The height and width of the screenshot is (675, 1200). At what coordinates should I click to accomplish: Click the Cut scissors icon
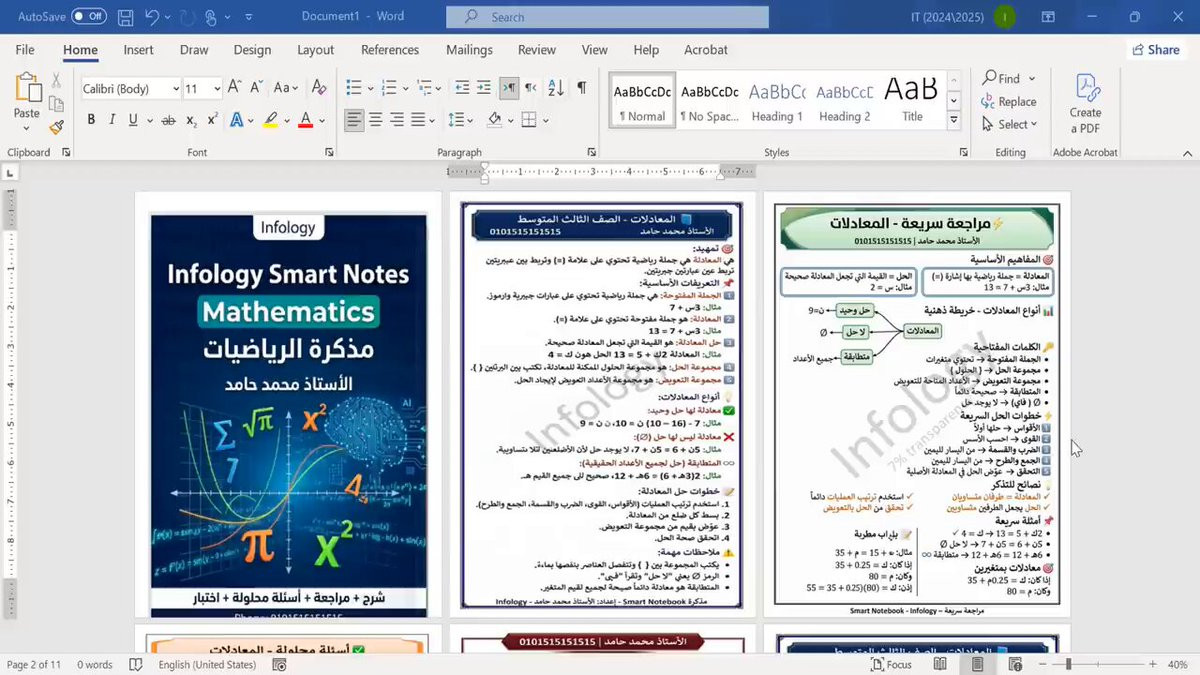click(56, 81)
